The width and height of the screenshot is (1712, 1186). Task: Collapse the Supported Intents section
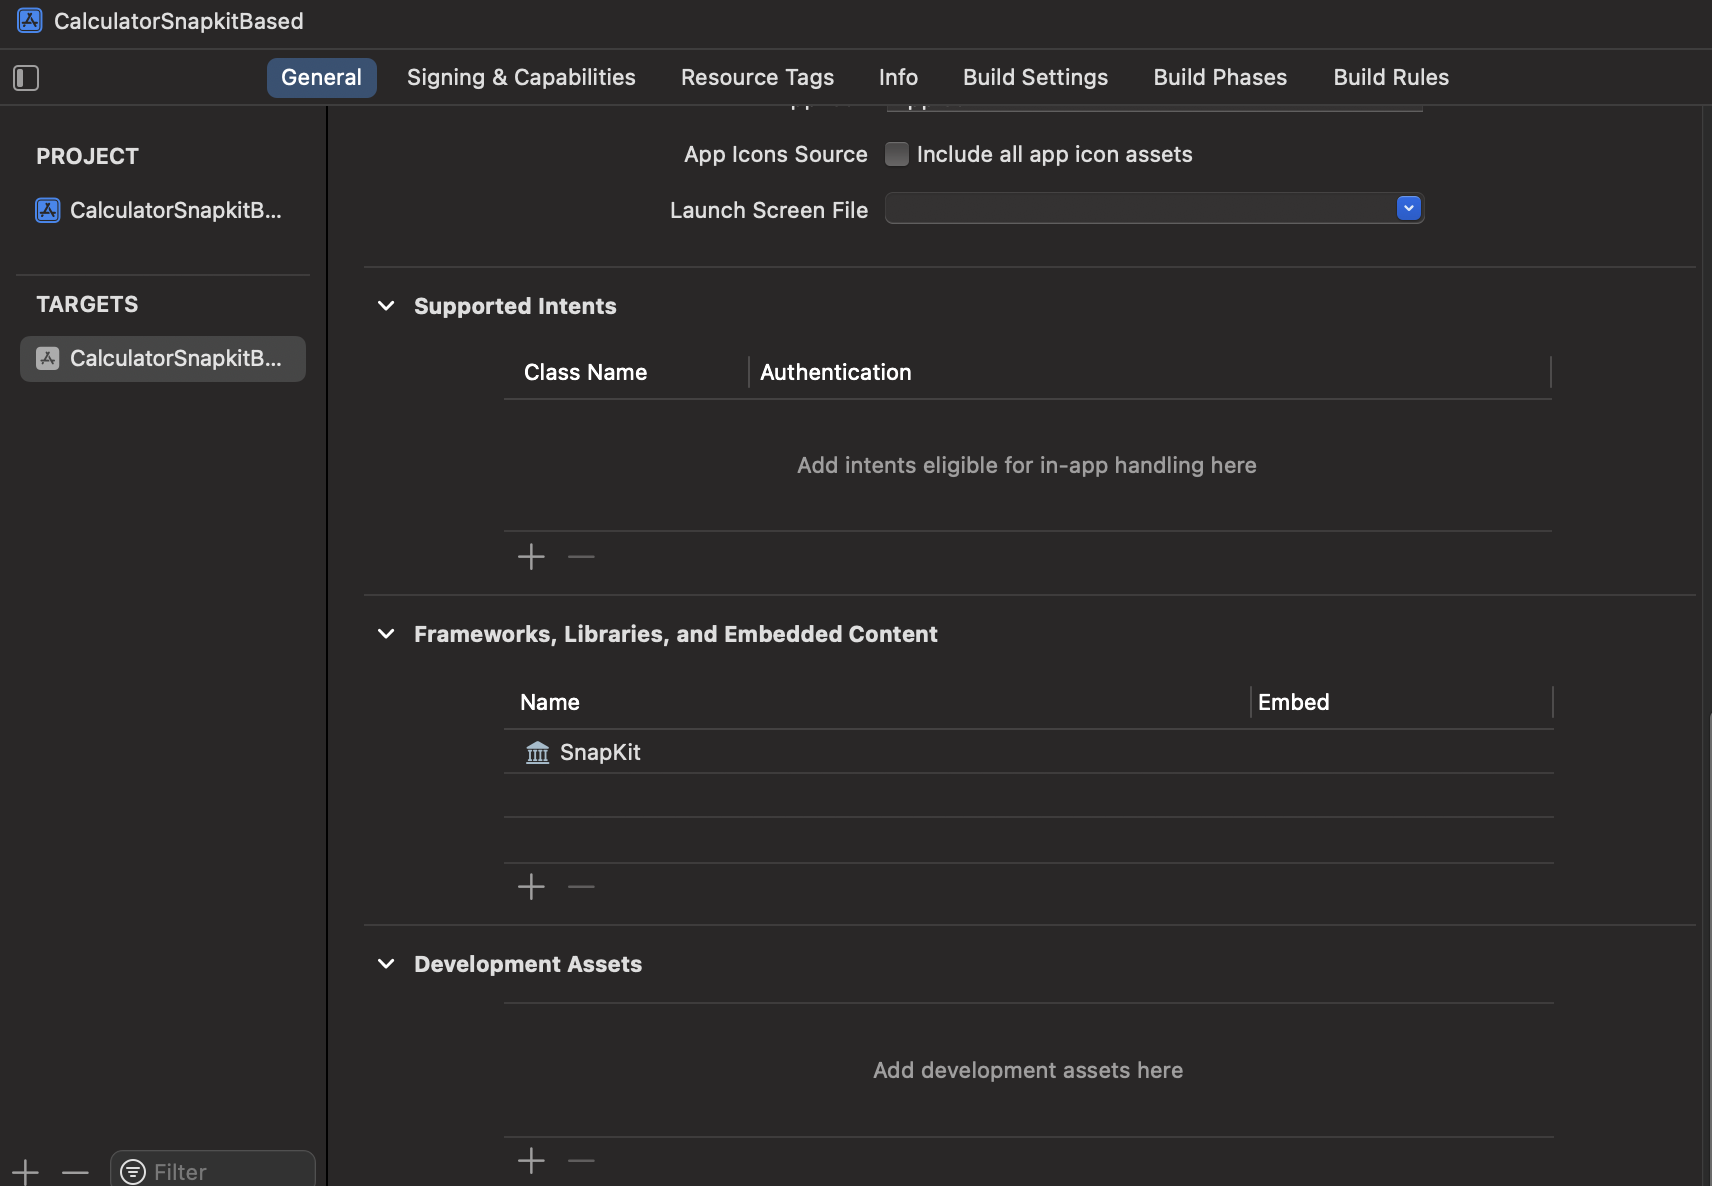386,306
